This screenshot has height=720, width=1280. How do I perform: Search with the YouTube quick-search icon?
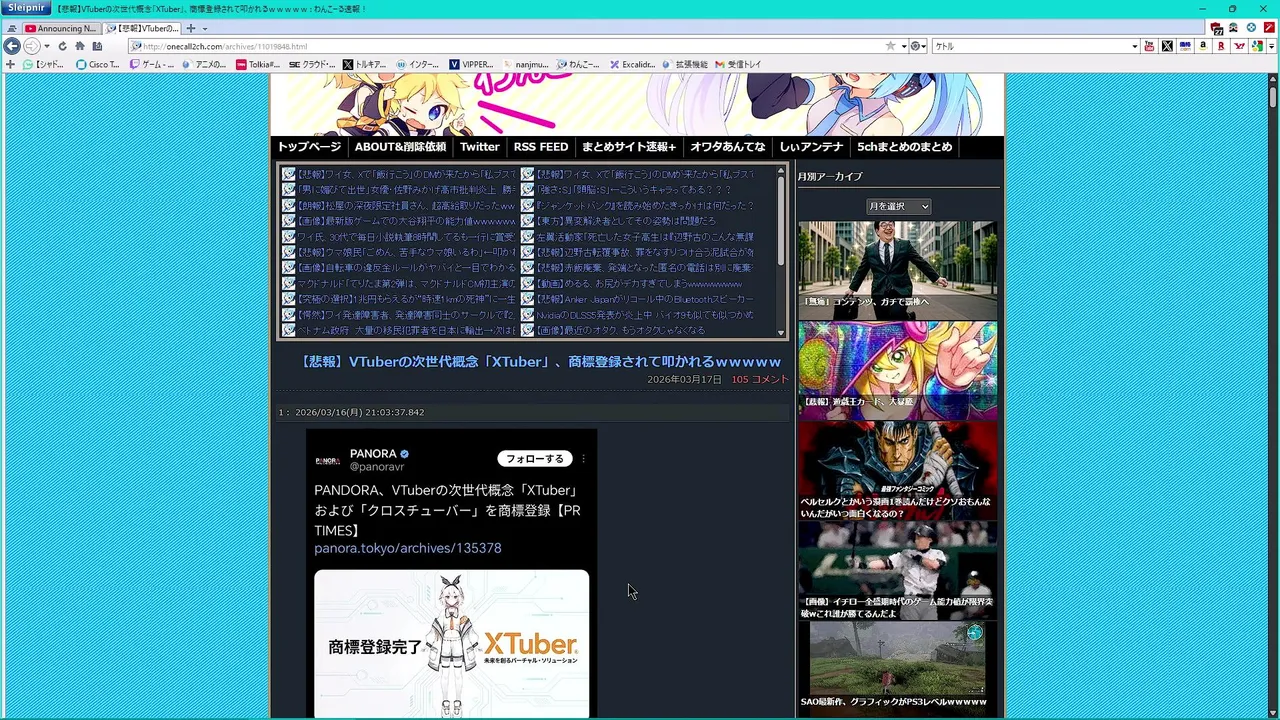[1149, 46]
